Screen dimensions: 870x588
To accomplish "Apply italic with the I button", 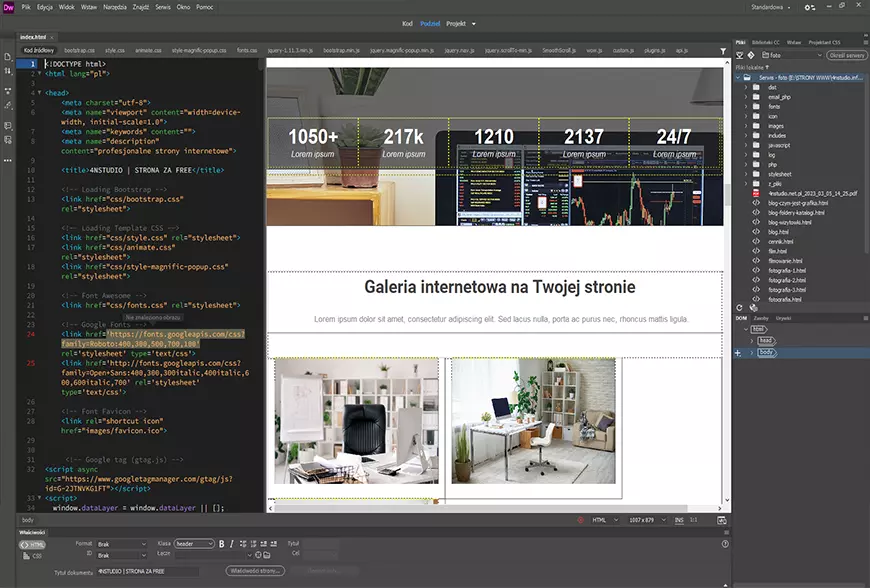I will 231,544.
